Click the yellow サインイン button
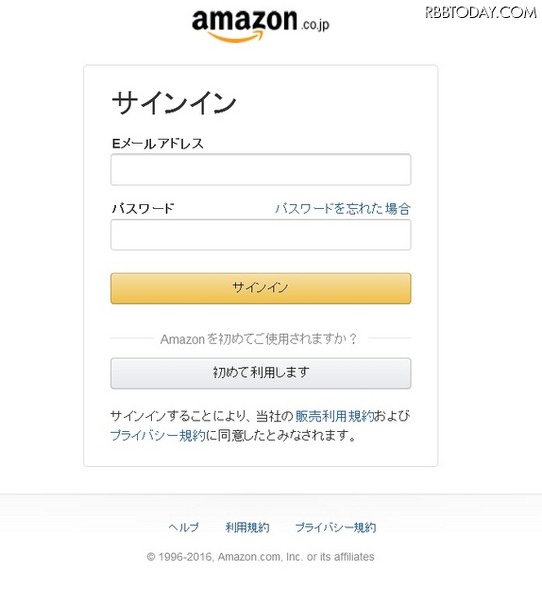 (261, 289)
